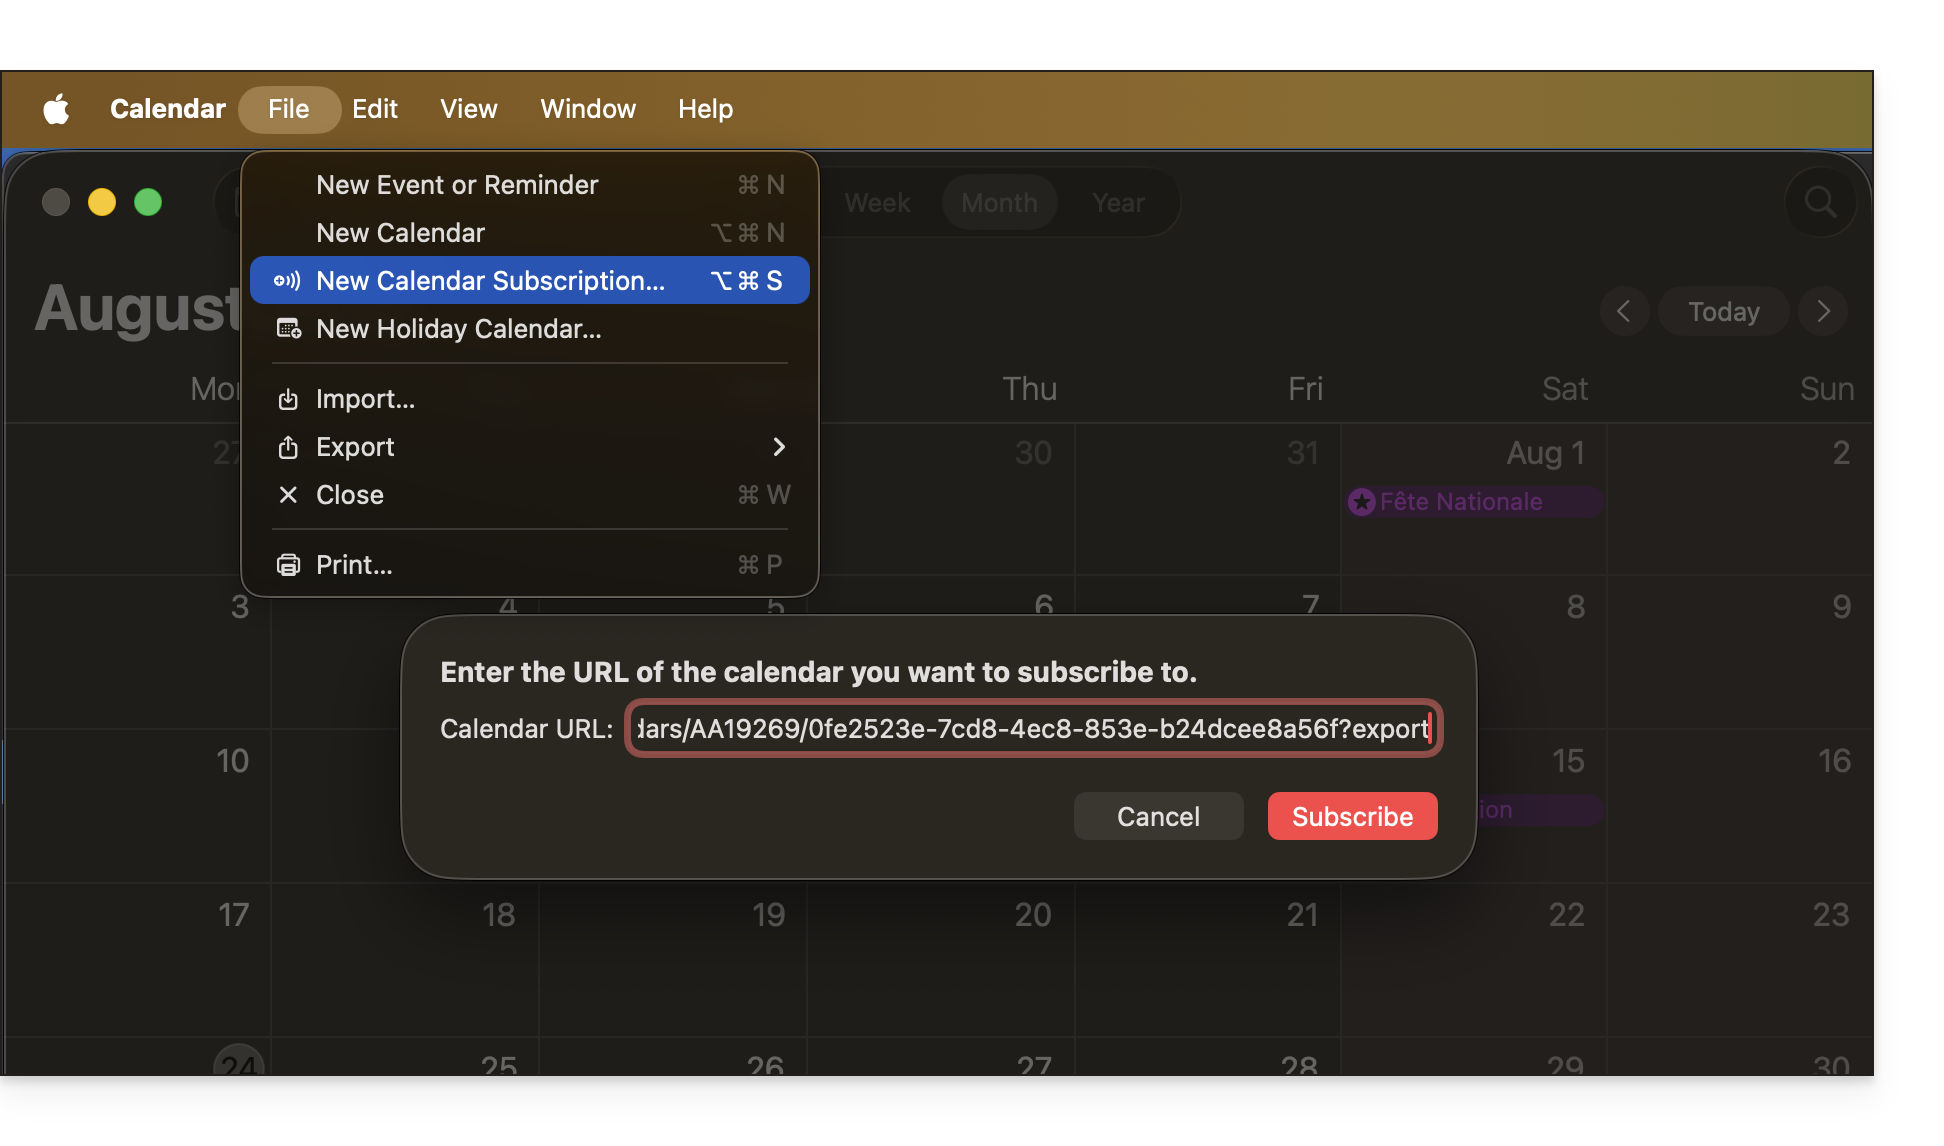Select day 16 in the calendar
The image size is (1944, 1146).
[x=1834, y=761]
